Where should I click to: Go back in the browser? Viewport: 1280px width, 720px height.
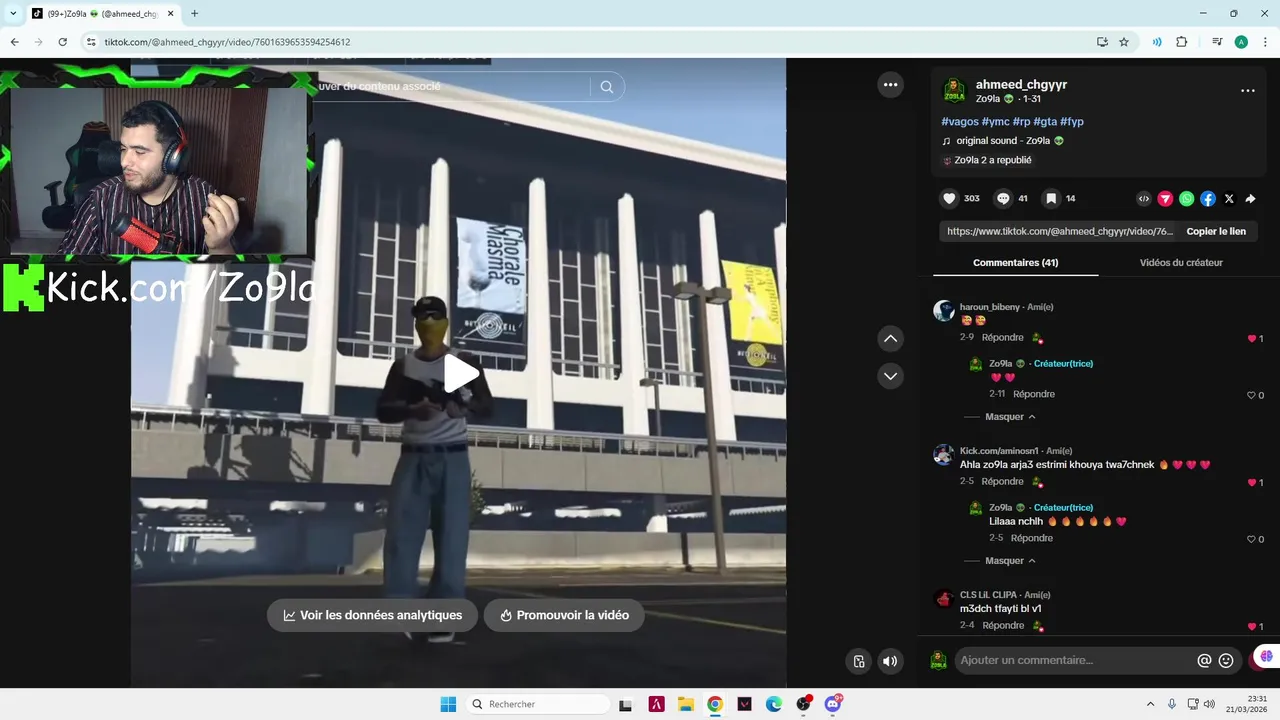point(14,42)
